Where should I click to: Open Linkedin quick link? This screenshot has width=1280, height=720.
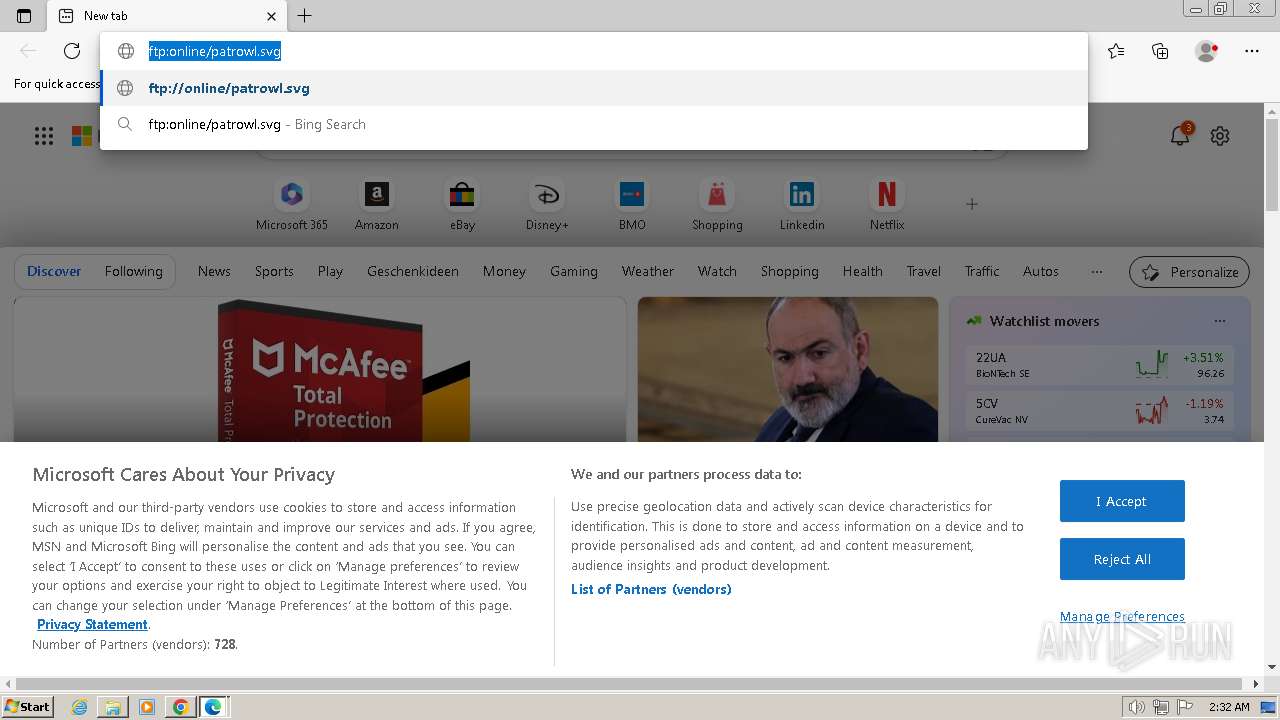pos(802,205)
